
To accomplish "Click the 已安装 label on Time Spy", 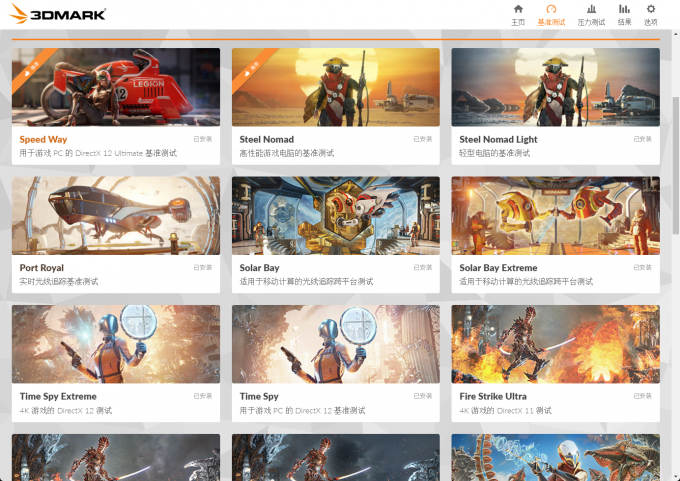I will (x=422, y=396).
